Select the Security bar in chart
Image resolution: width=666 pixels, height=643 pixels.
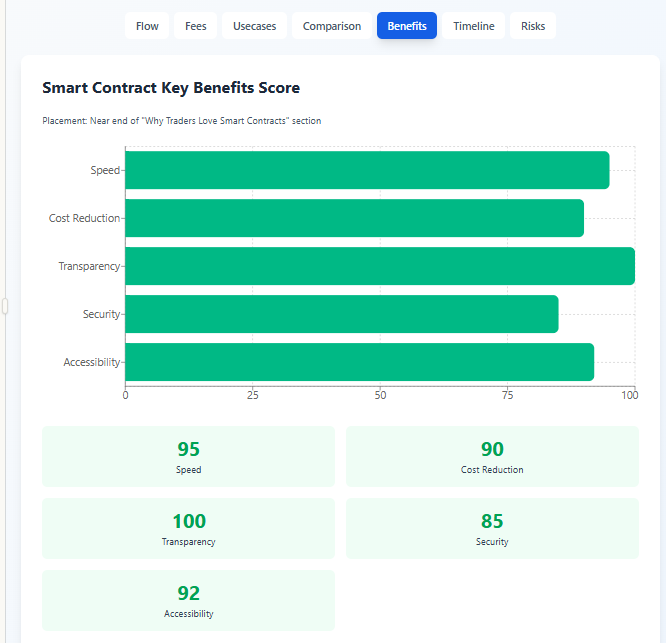341,314
